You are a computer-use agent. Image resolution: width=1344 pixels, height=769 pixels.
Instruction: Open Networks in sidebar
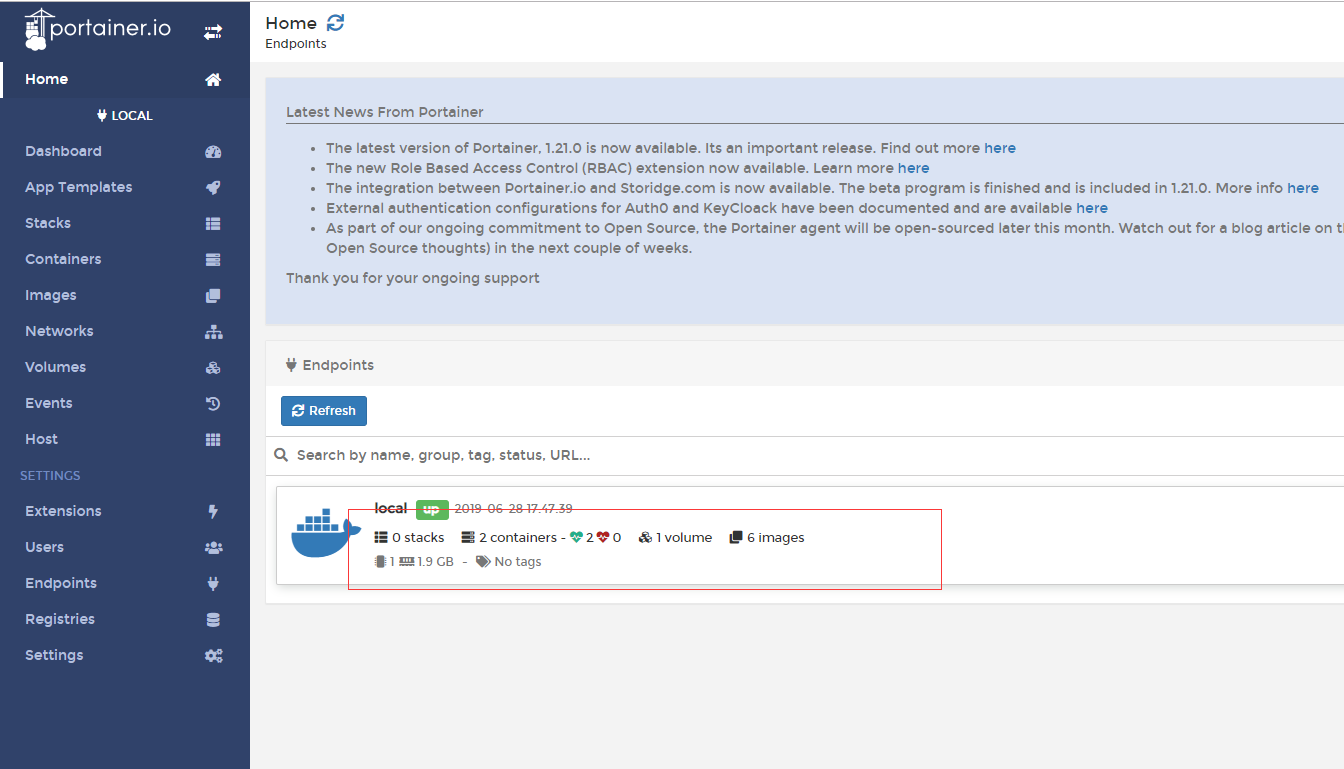click(x=125, y=332)
